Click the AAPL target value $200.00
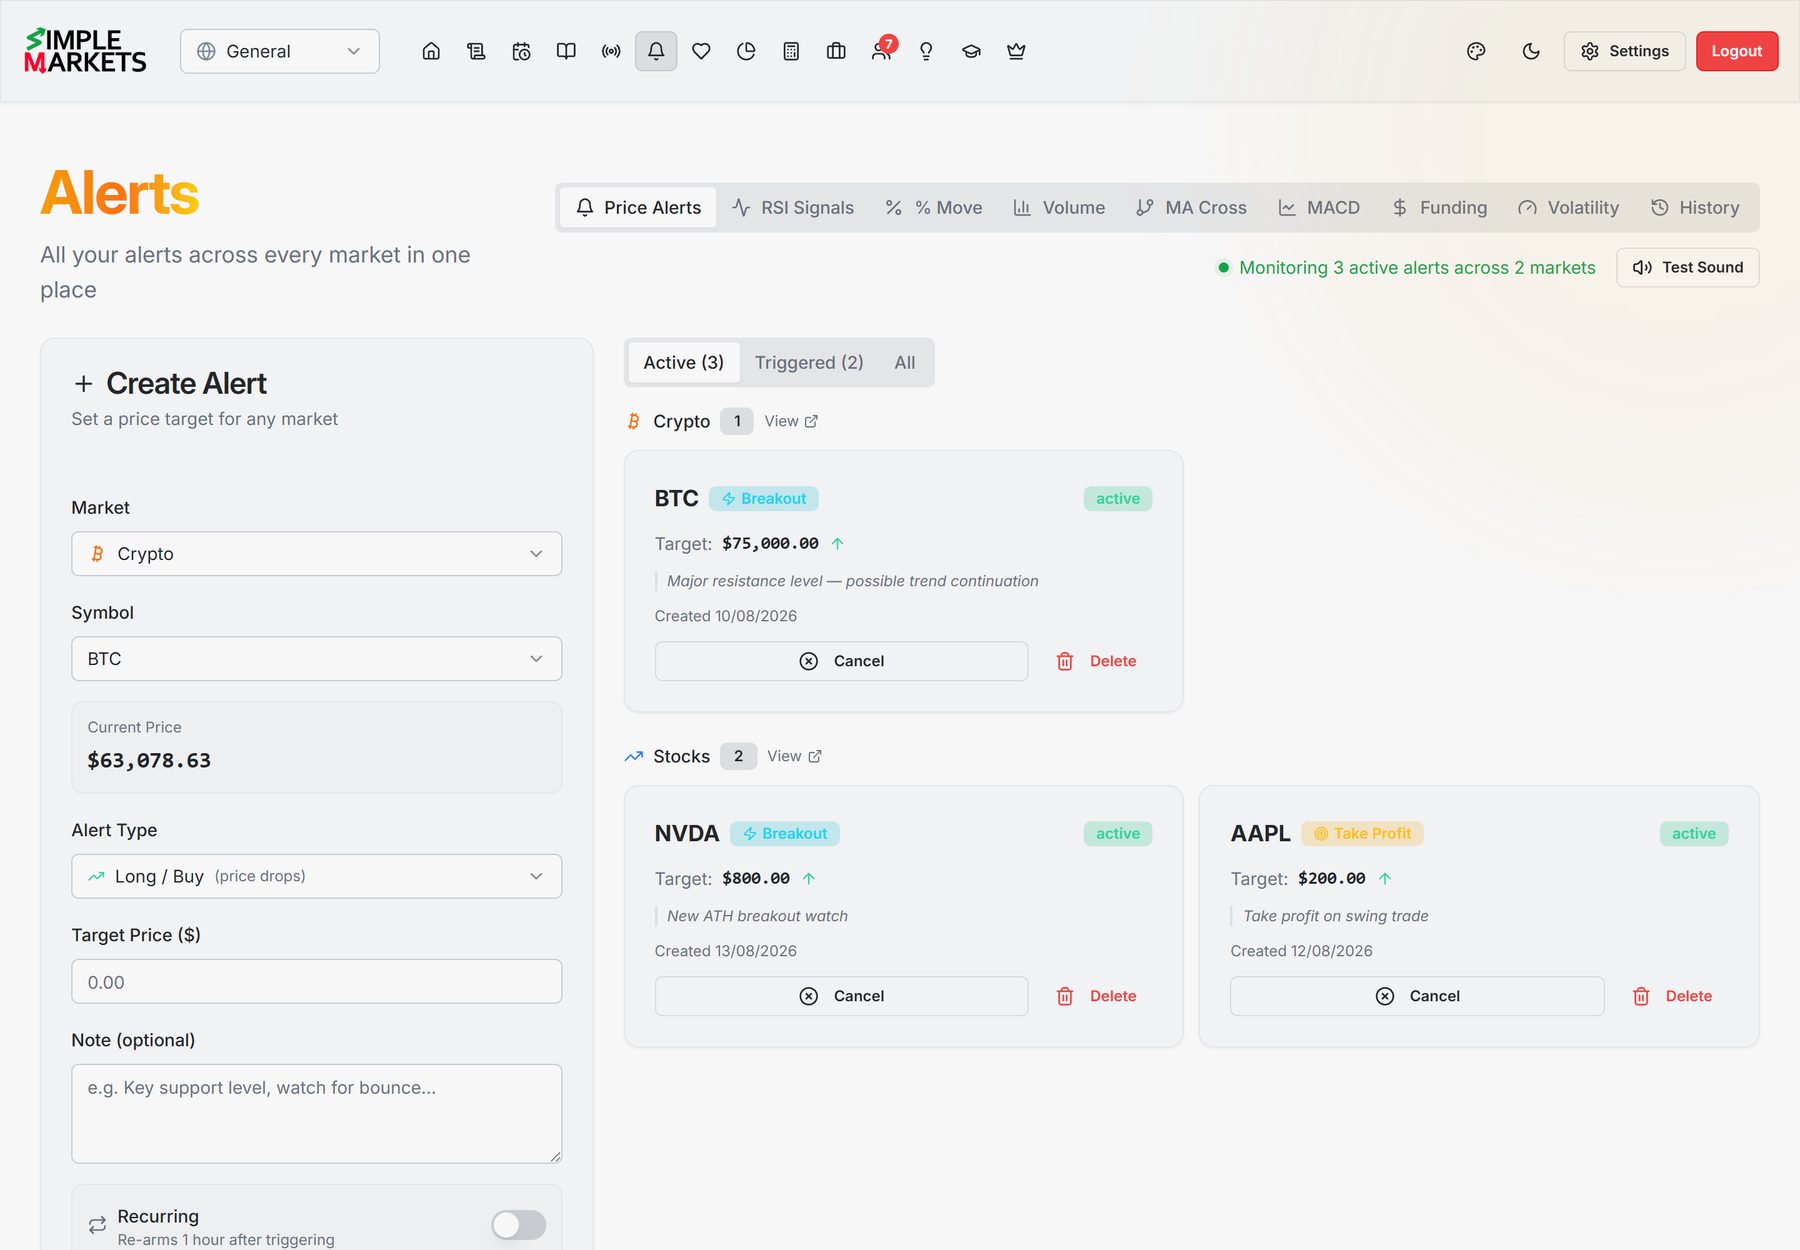This screenshot has height=1250, width=1800. click(x=1332, y=878)
